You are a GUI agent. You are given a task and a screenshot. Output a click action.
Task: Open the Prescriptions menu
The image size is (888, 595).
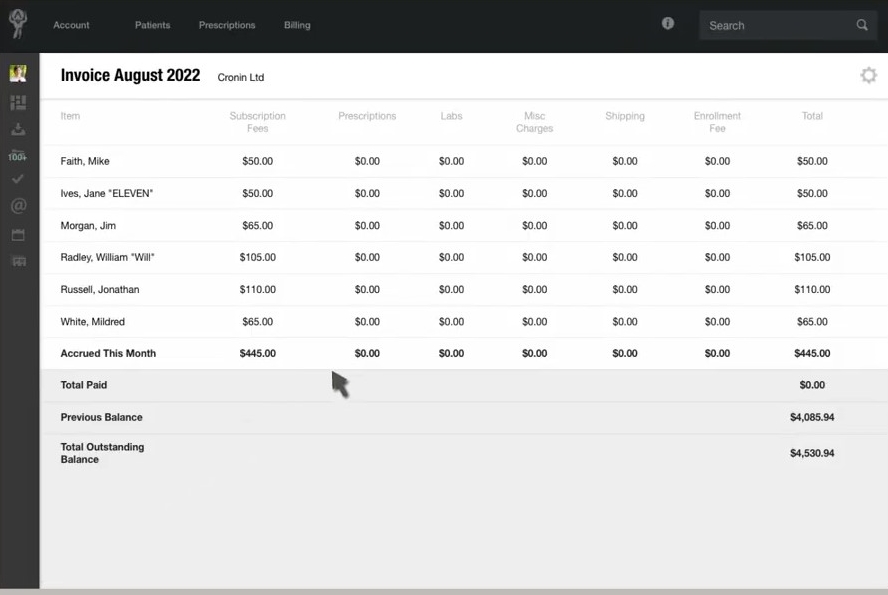coord(226,25)
